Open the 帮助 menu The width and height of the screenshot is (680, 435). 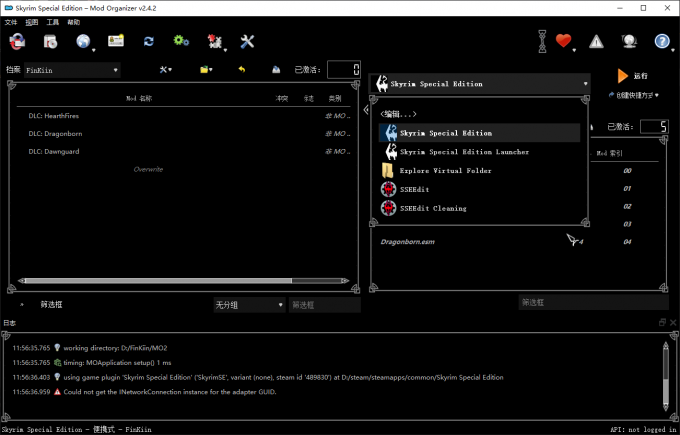click(74, 22)
